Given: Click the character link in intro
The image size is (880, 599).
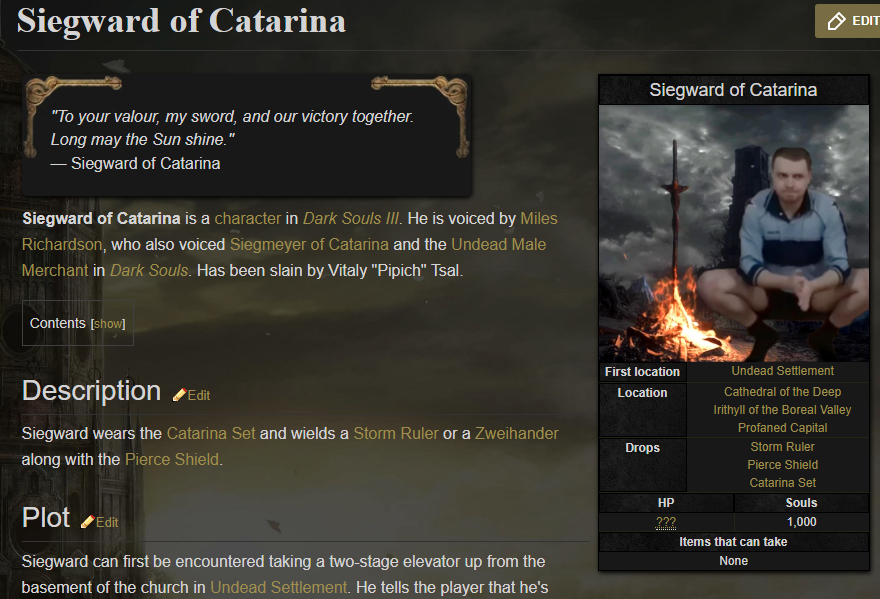Looking at the screenshot, I should pyautogui.click(x=247, y=218).
